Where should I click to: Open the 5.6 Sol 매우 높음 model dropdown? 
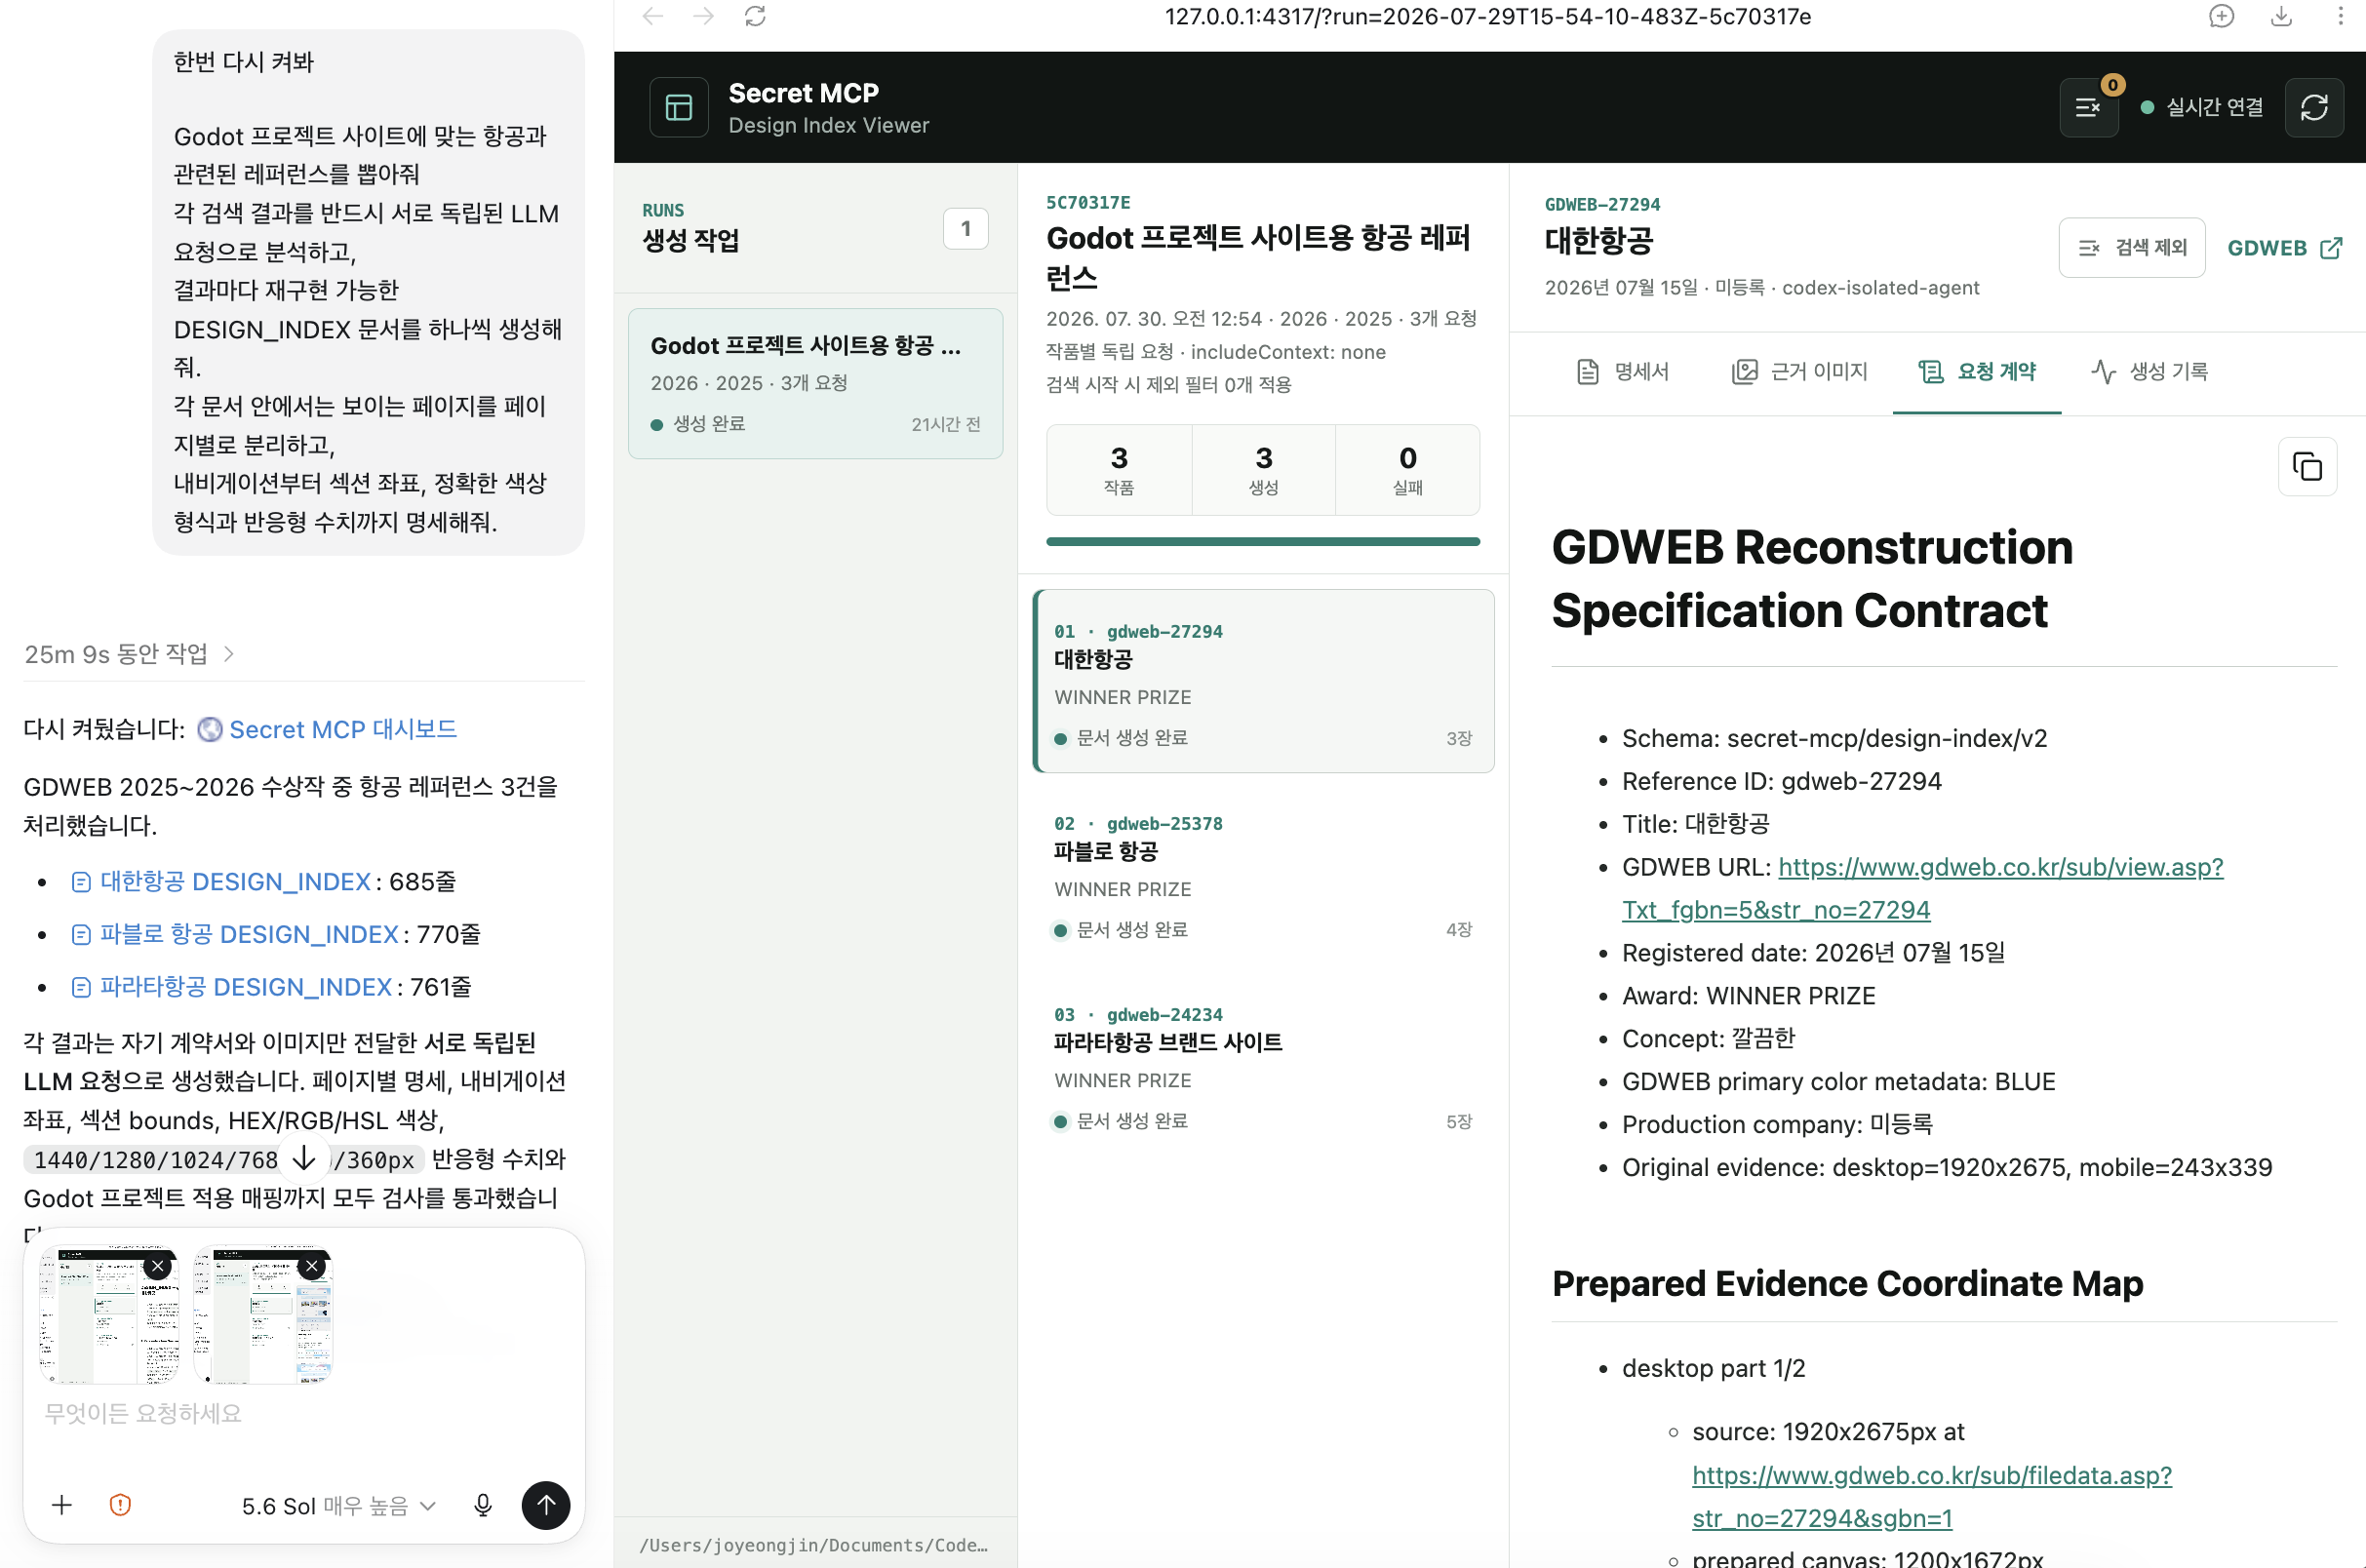coord(339,1506)
